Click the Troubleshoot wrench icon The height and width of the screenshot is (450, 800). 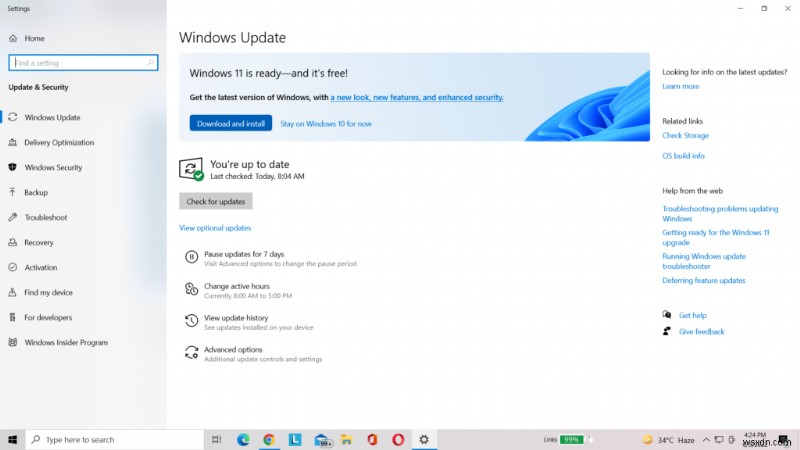pyautogui.click(x=13, y=217)
